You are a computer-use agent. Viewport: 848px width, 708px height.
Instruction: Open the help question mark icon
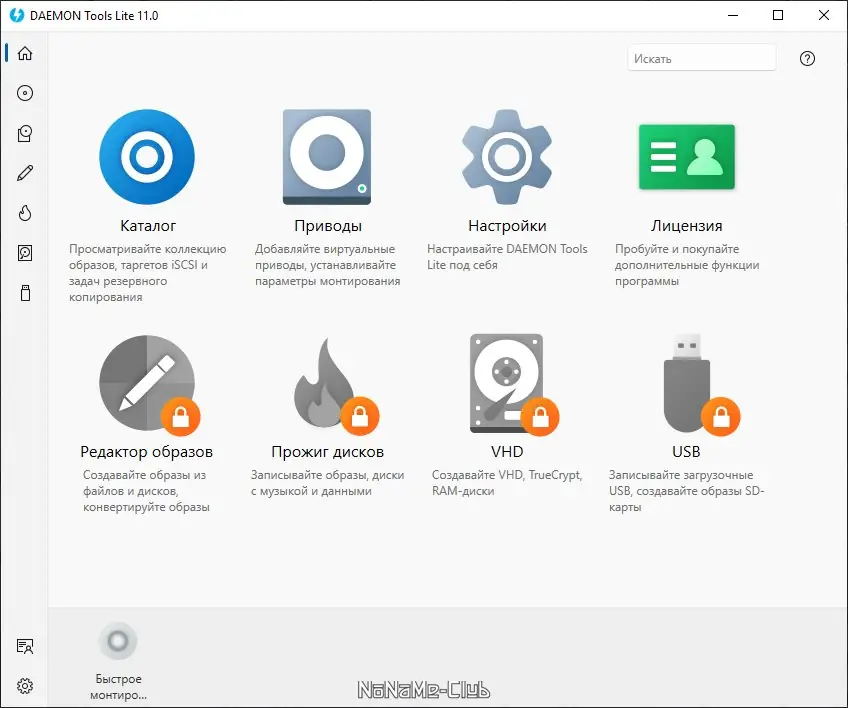[807, 58]
